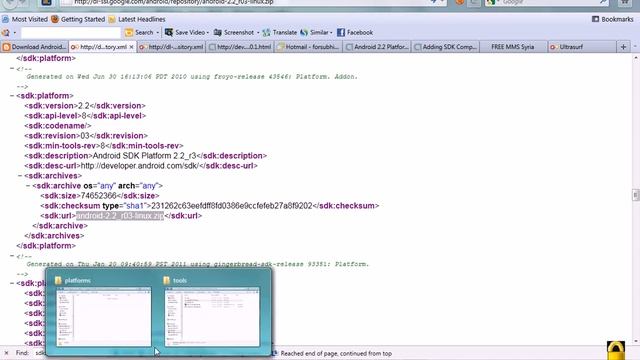Screen dimensions: 640x360
Task: Click the toolbar logo icon left of search box
Action: click(6, 33)
